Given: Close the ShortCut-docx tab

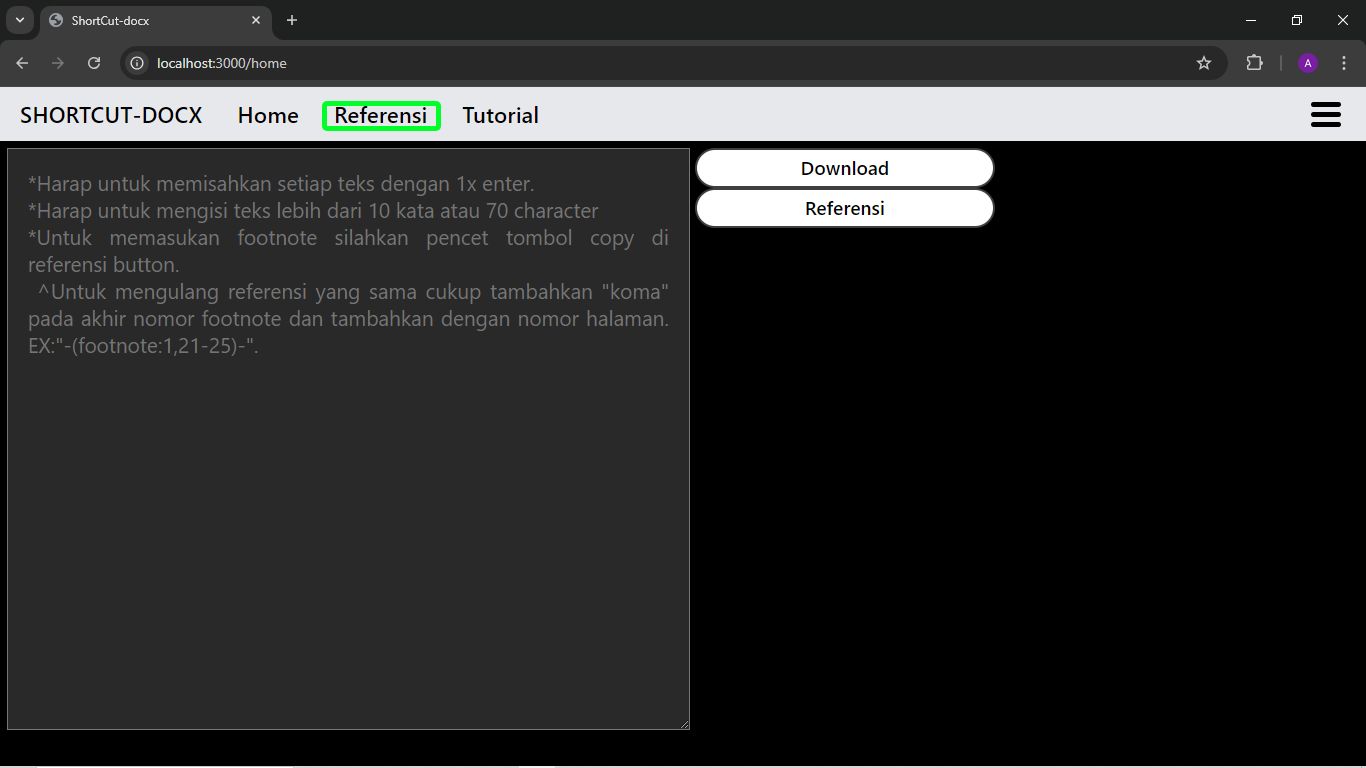Looking at the screenshot, I should tap(257, 20).
